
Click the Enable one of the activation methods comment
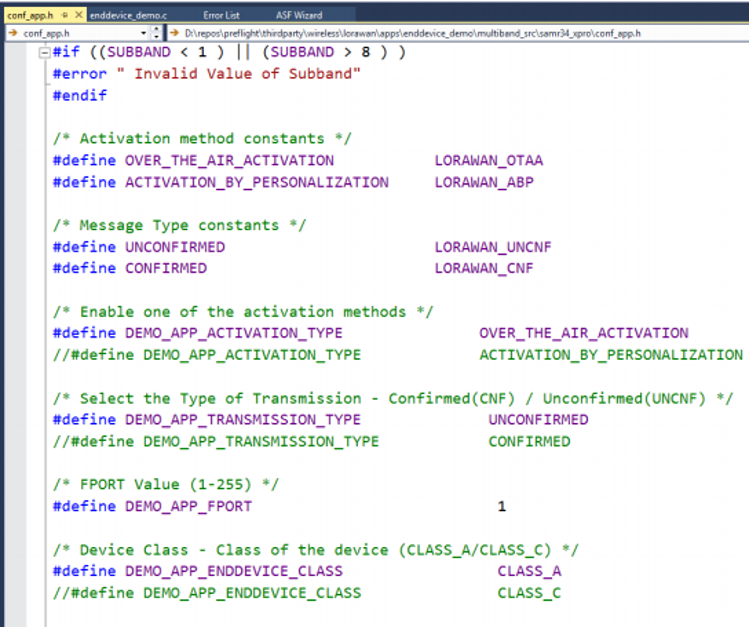point(243,312)
